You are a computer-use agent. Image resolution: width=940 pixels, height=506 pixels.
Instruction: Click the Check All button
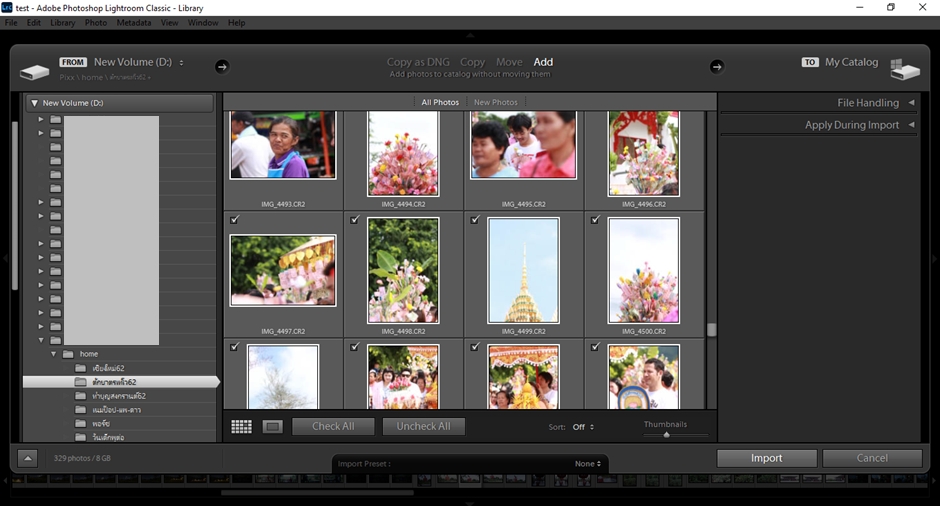pyautogui.click(x=333, y=426)
